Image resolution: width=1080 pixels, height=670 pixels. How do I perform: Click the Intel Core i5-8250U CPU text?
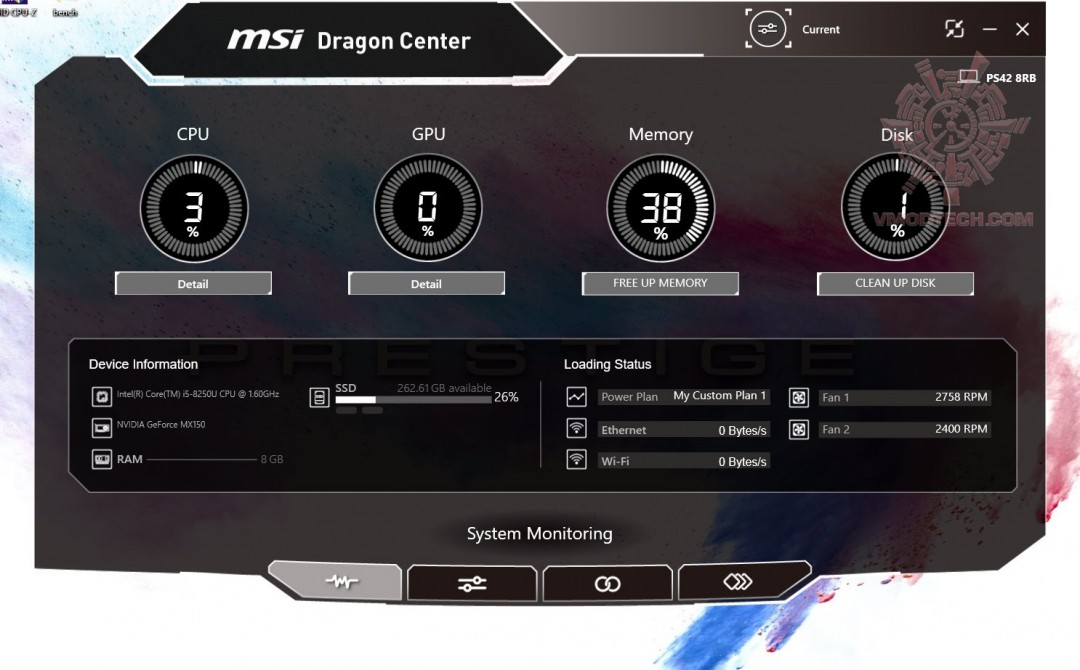pyautogui.click(x=198, y=394)
